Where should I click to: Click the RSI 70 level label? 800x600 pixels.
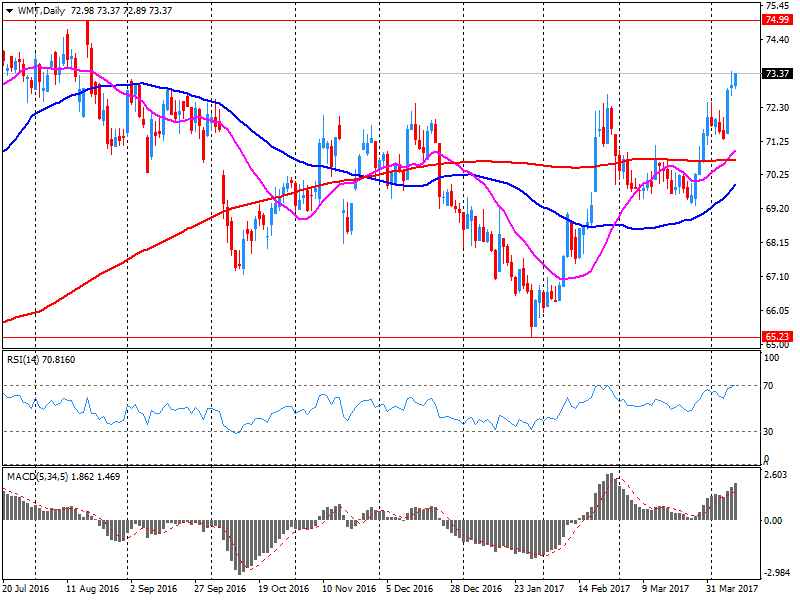pos(768,386)
